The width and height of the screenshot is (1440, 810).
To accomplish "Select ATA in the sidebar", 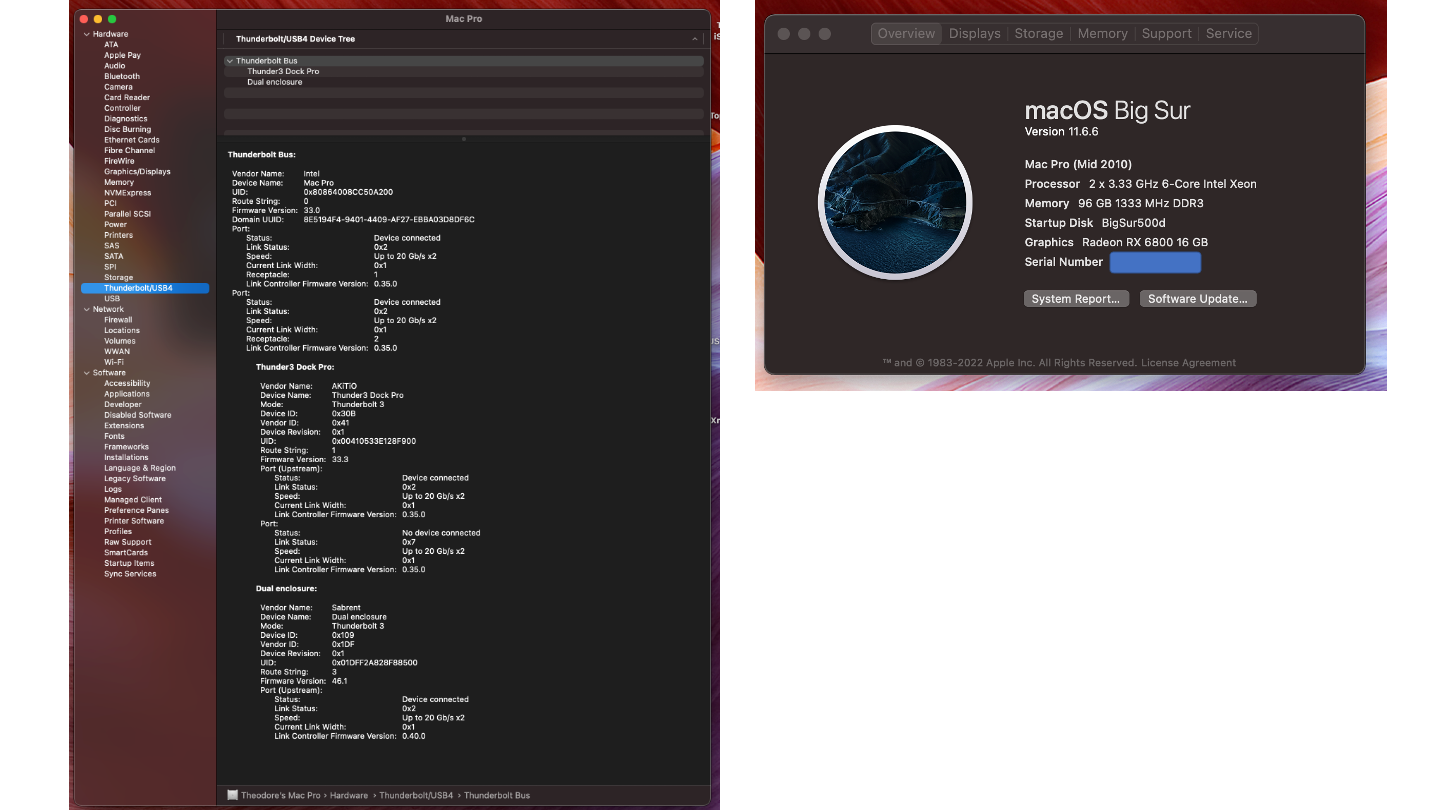I will [111, 45].
